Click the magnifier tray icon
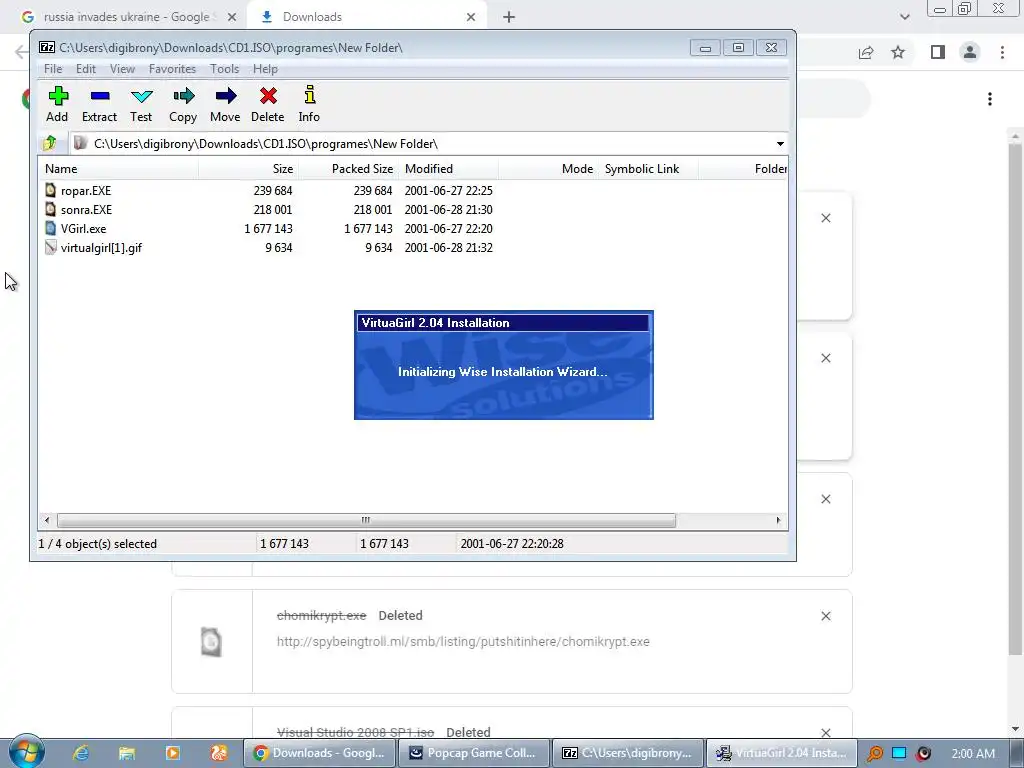 [x=874, y=753]
